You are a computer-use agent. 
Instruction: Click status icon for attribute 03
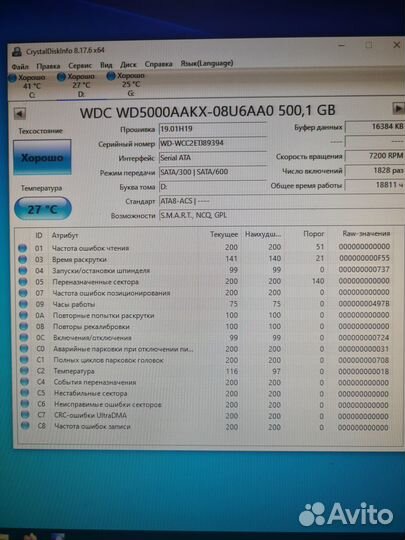[23, 259]
